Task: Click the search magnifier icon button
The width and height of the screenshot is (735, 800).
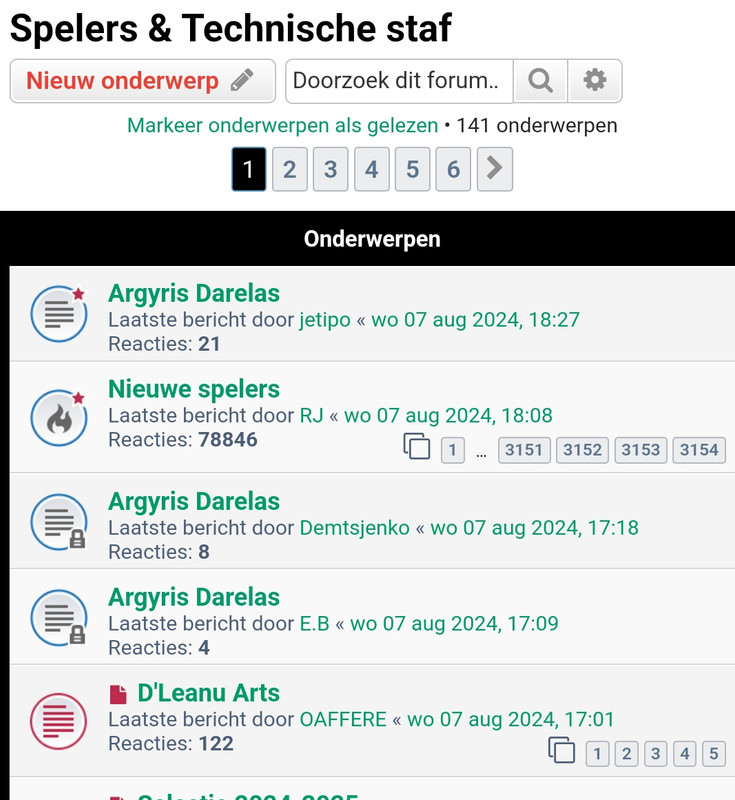Action: point(540,81)
